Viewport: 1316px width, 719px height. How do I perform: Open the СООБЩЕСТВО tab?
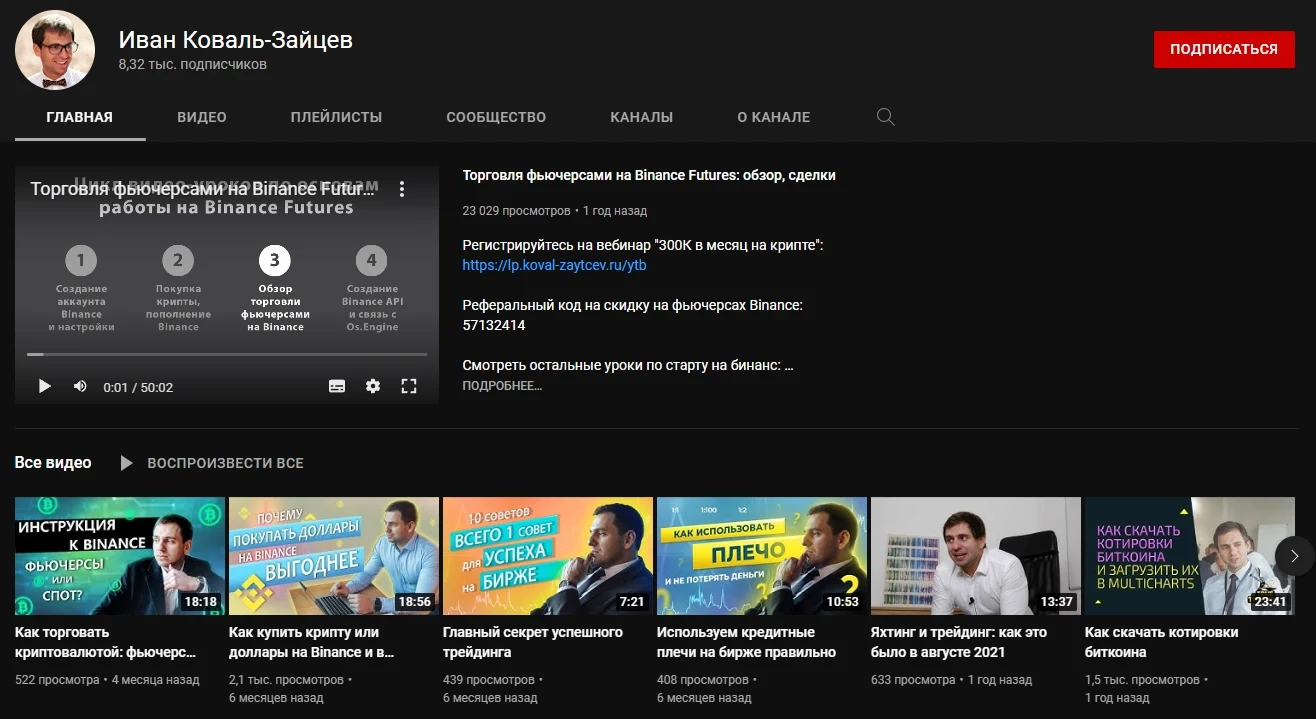(496, 117)
